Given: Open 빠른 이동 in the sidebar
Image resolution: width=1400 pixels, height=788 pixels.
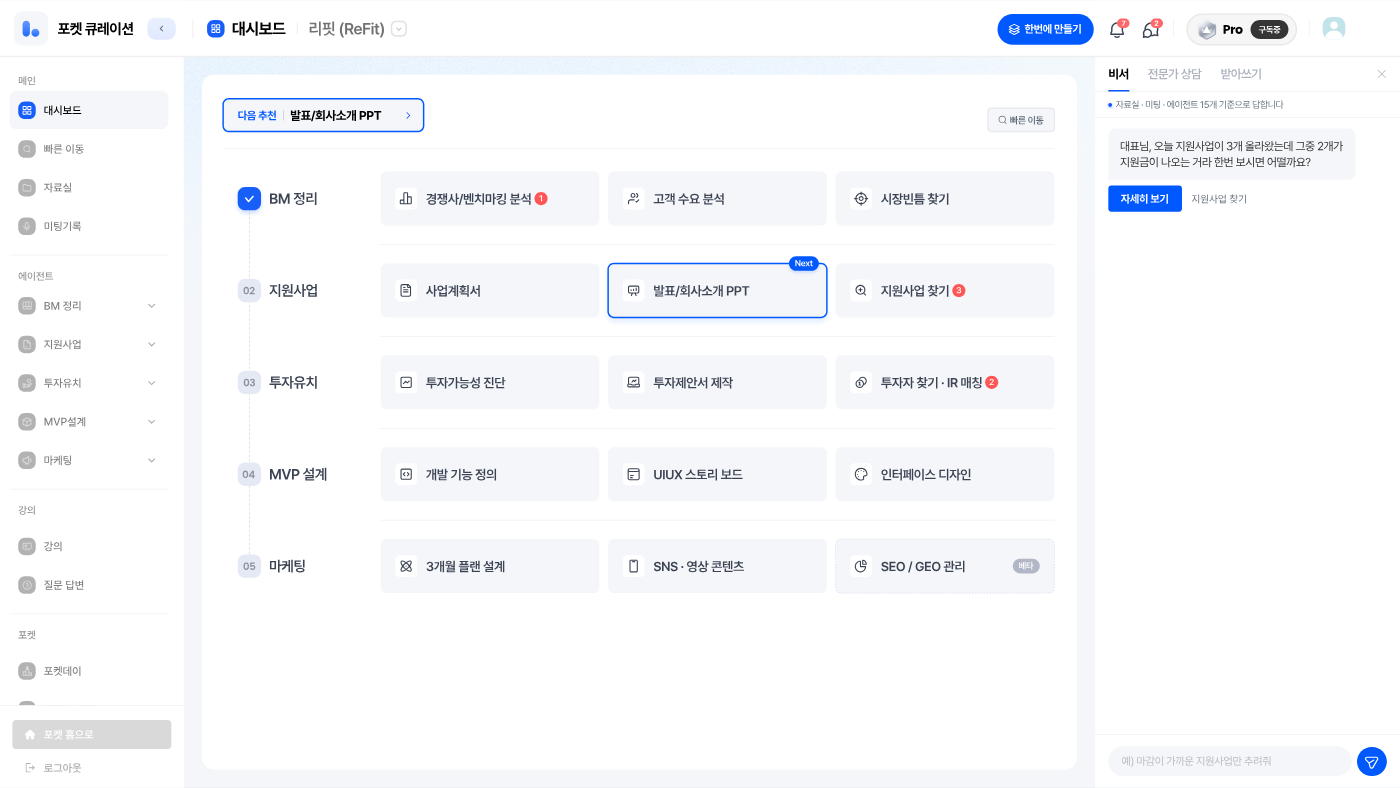Looking at the screenshot, I should click(89, 149).
